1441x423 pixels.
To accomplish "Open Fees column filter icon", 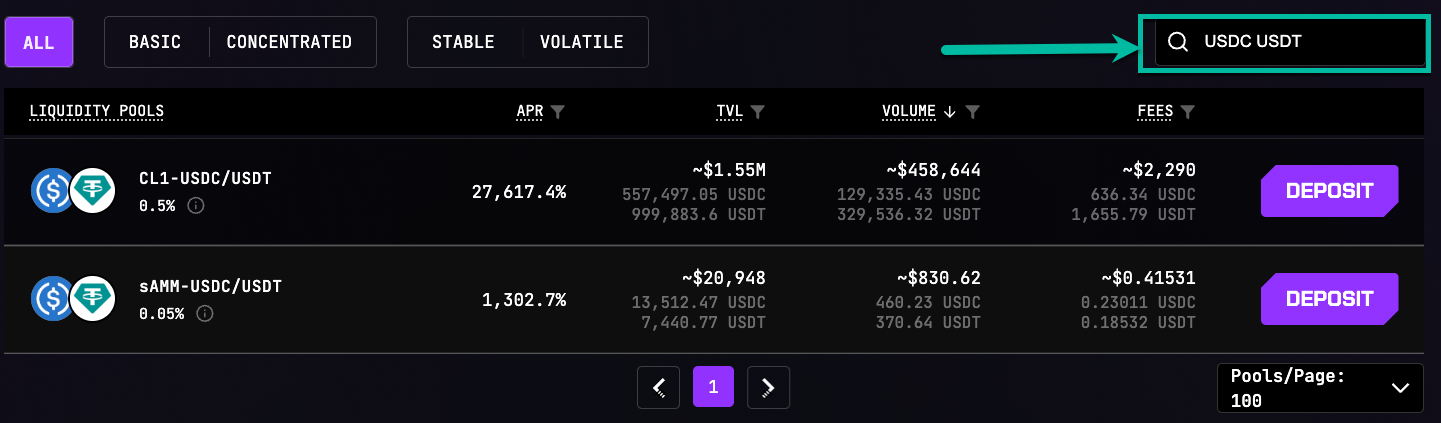I will (x=1188, y=111).
